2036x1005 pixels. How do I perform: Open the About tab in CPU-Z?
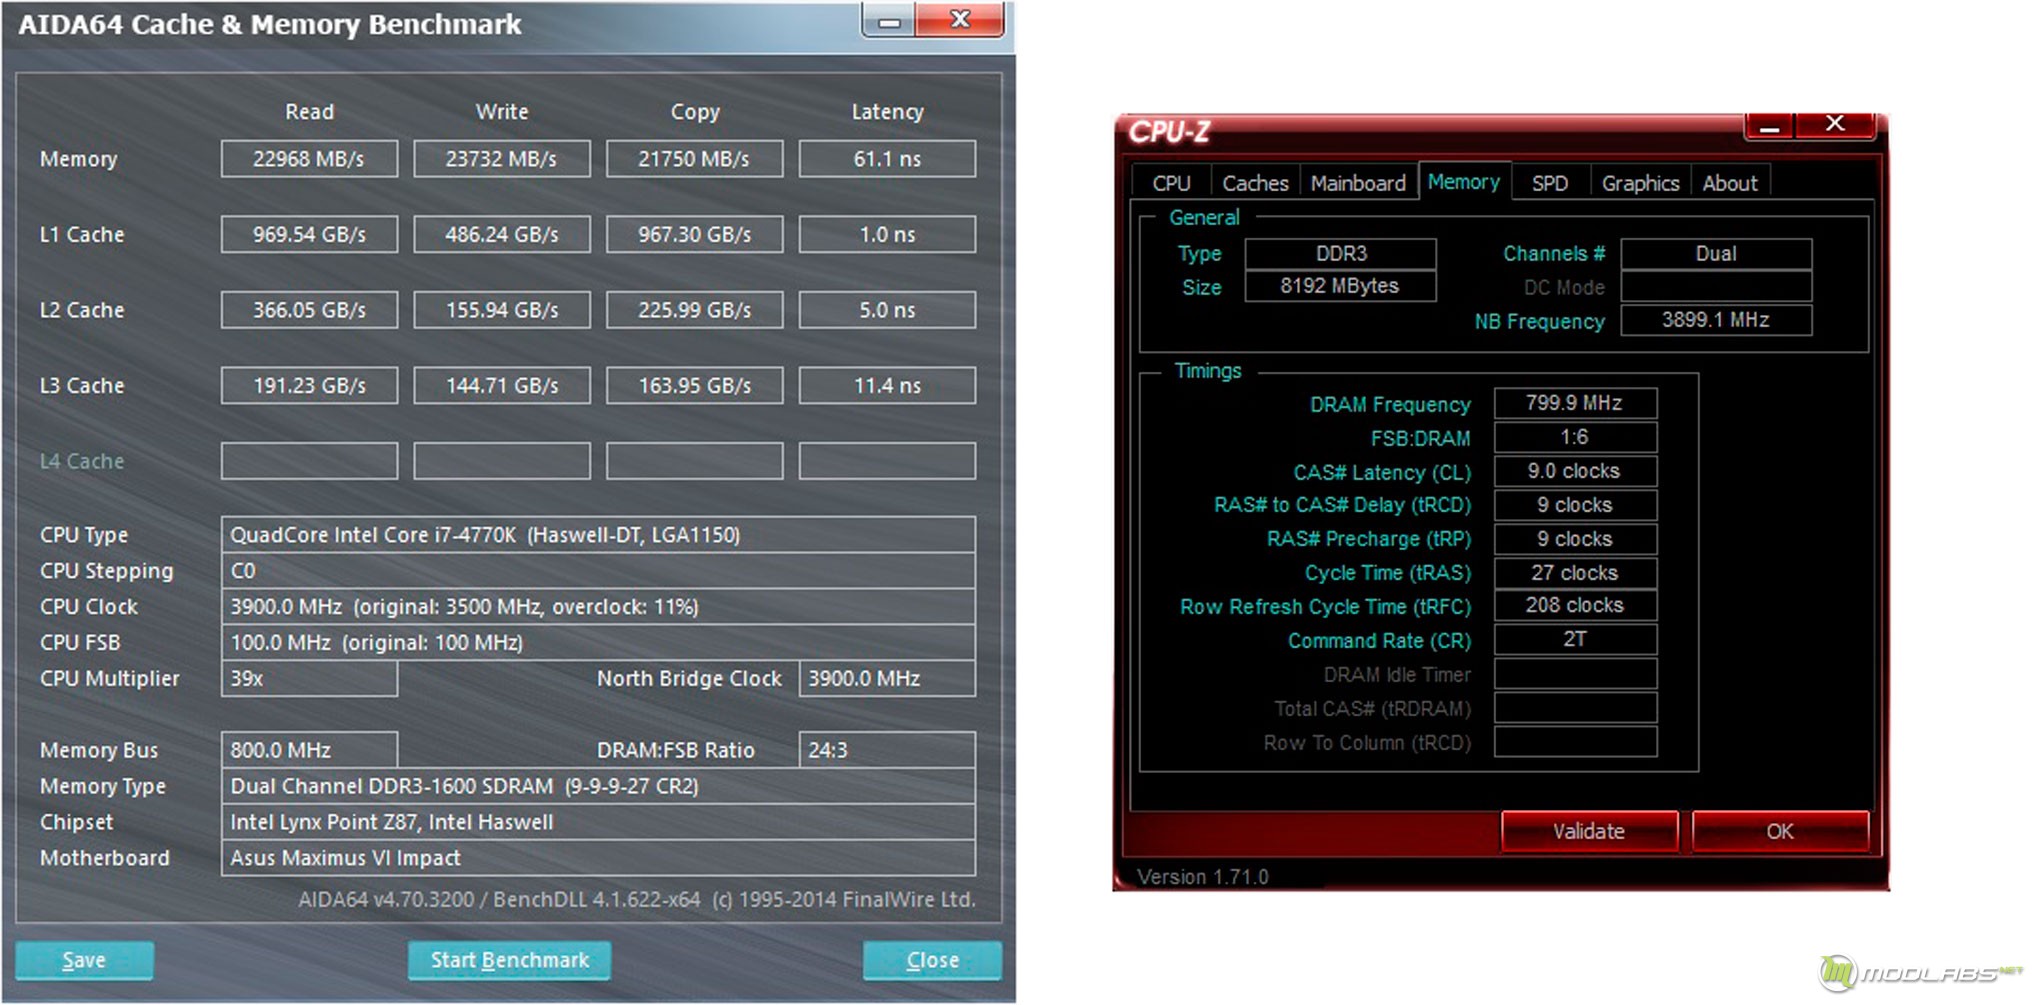1730,183
